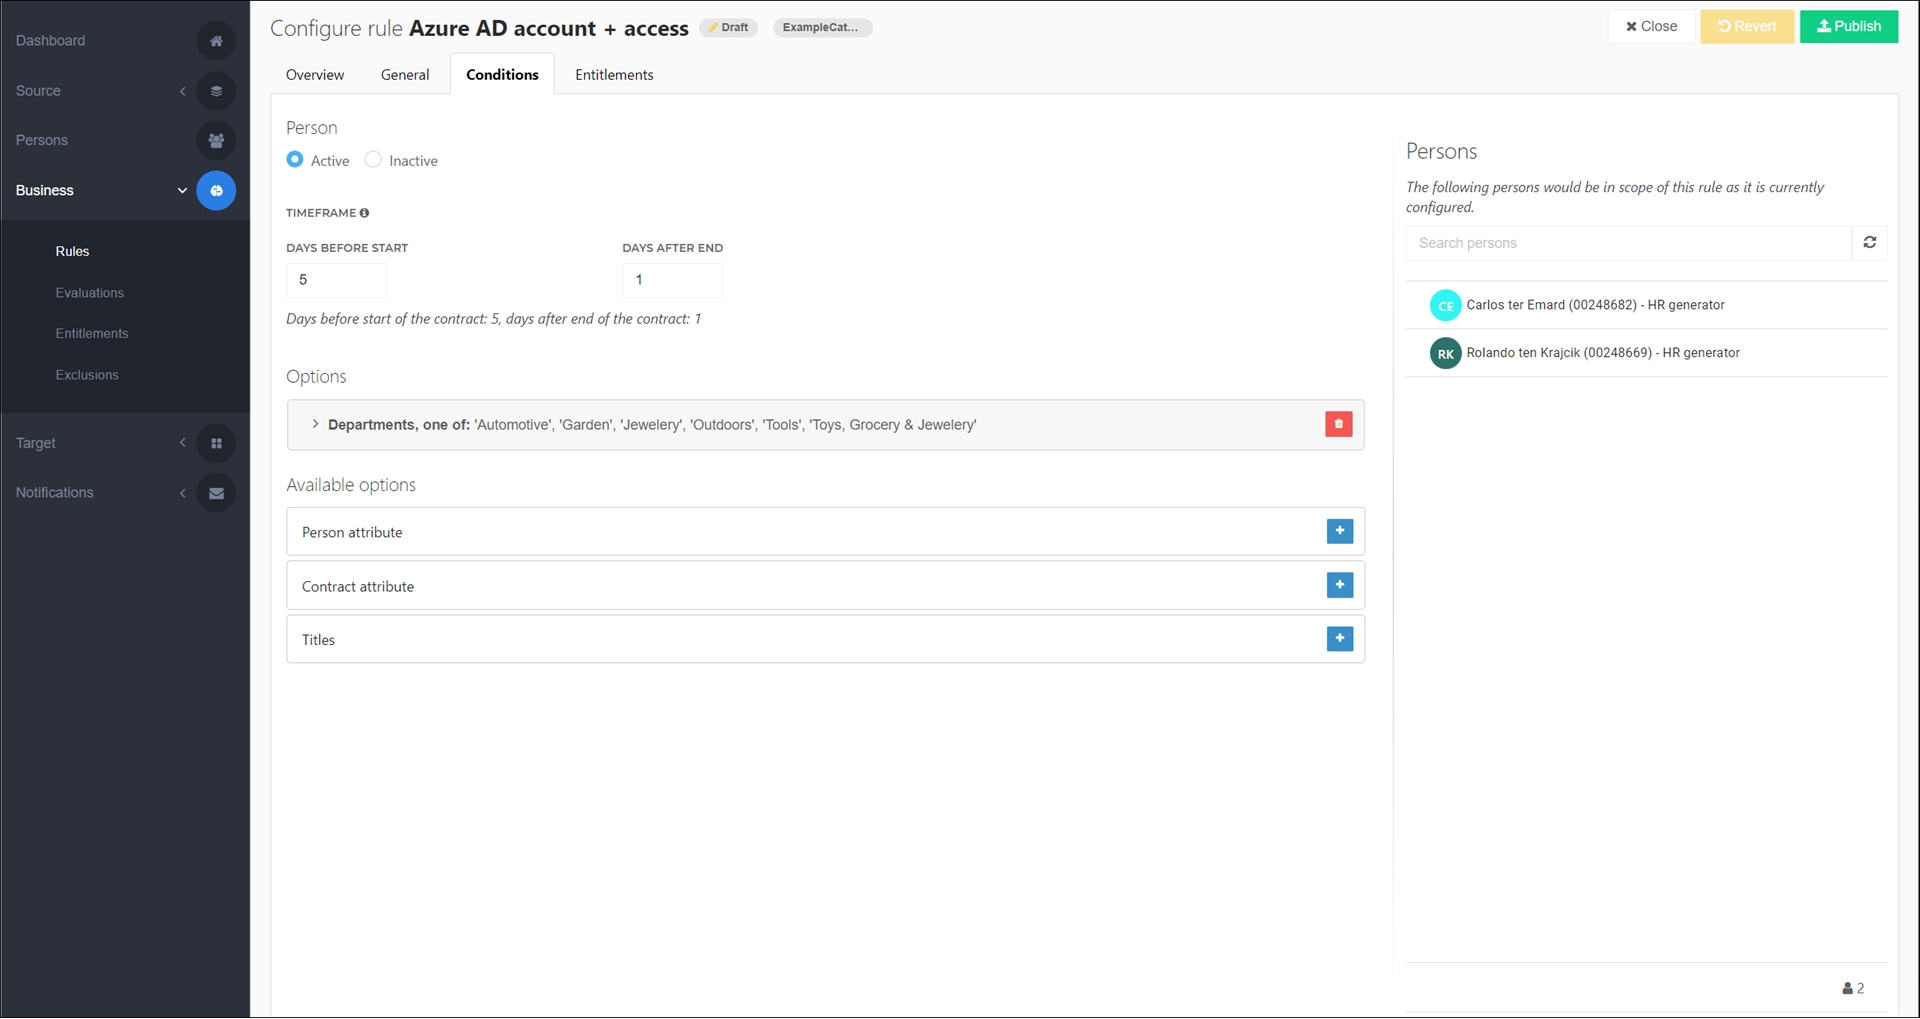Add Titles option with plus icon

(x=1340, y=639)
